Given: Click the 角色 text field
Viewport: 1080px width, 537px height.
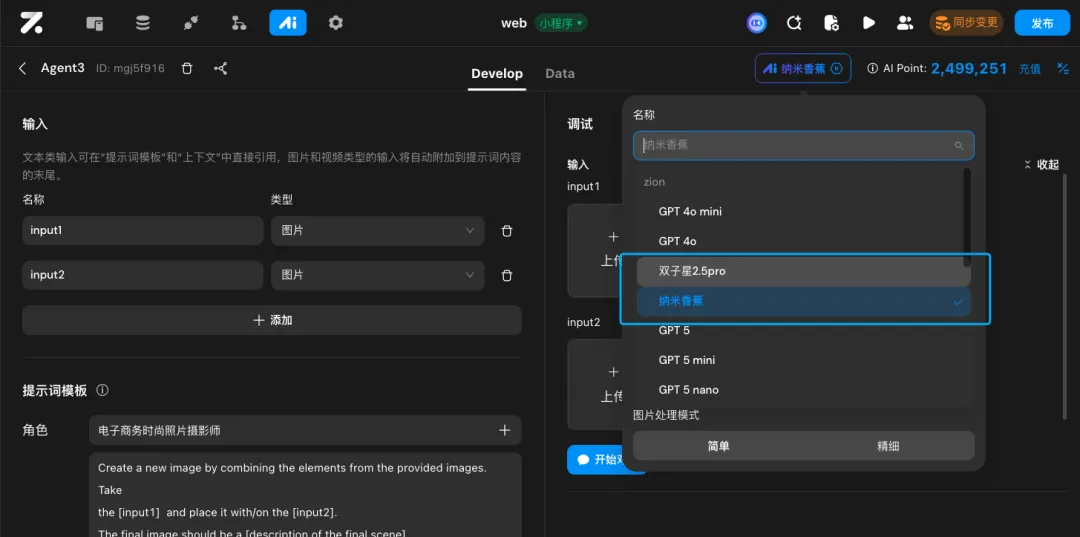Looking at the screenshot, I should (305, 430).
